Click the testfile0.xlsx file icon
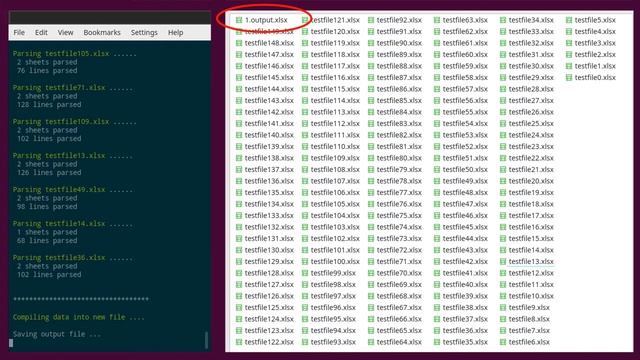640x360 pixels. coord(569,77)
